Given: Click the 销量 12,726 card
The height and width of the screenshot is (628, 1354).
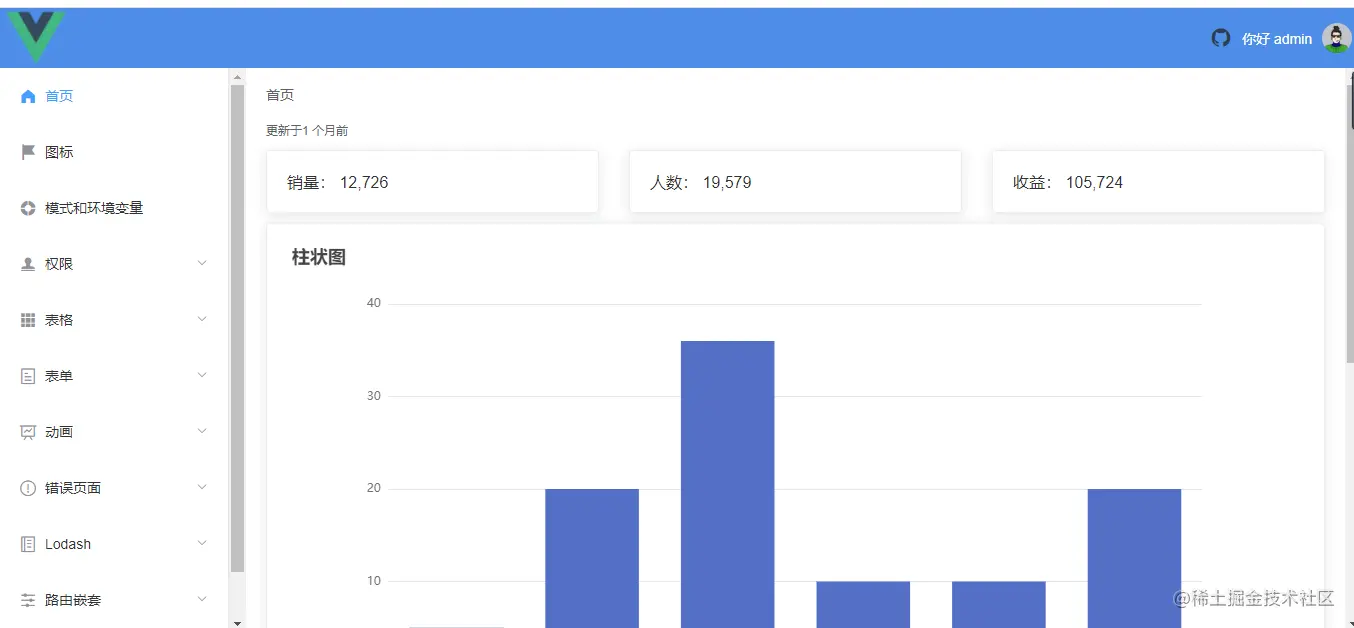Looking at the screenshot, I should click(432, 182).
